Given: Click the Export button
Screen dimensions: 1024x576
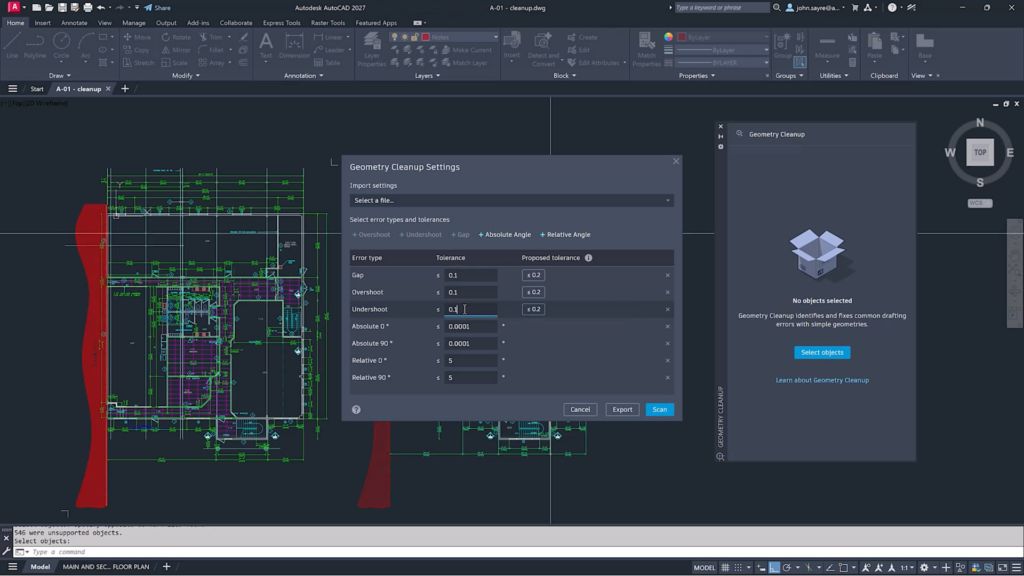Looking at the screenshot, I should tap(622, 409).
